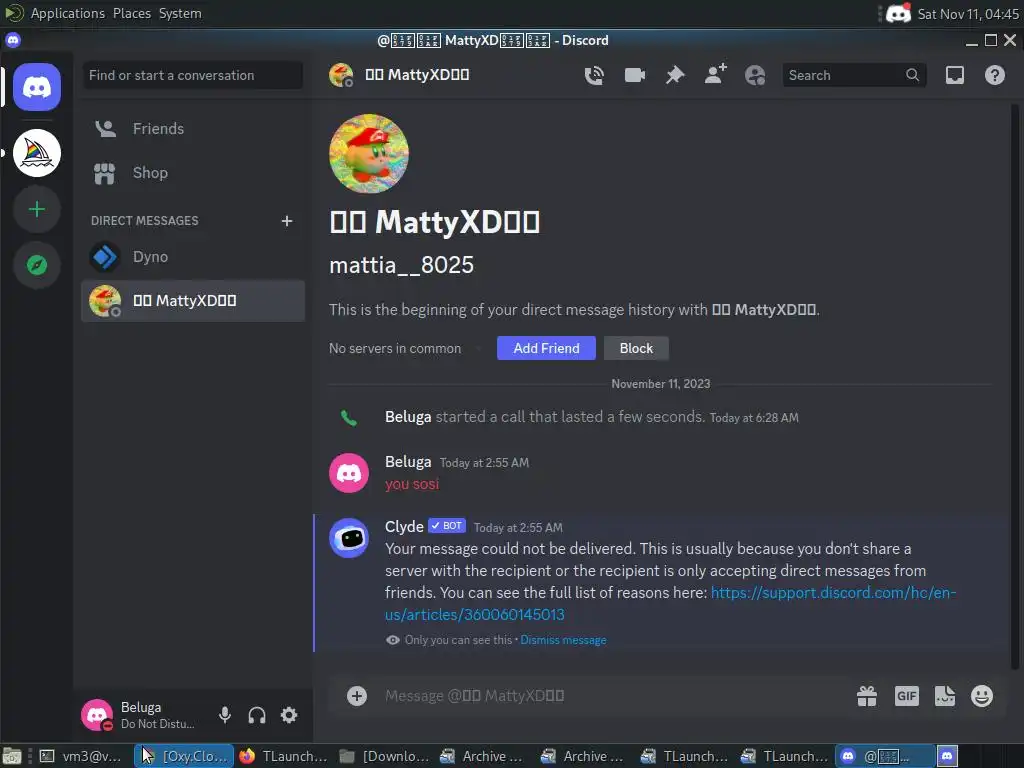Screen dimensions: 1024x768
Task: Open the support.discord.com article link
Action: pos(833,593)
